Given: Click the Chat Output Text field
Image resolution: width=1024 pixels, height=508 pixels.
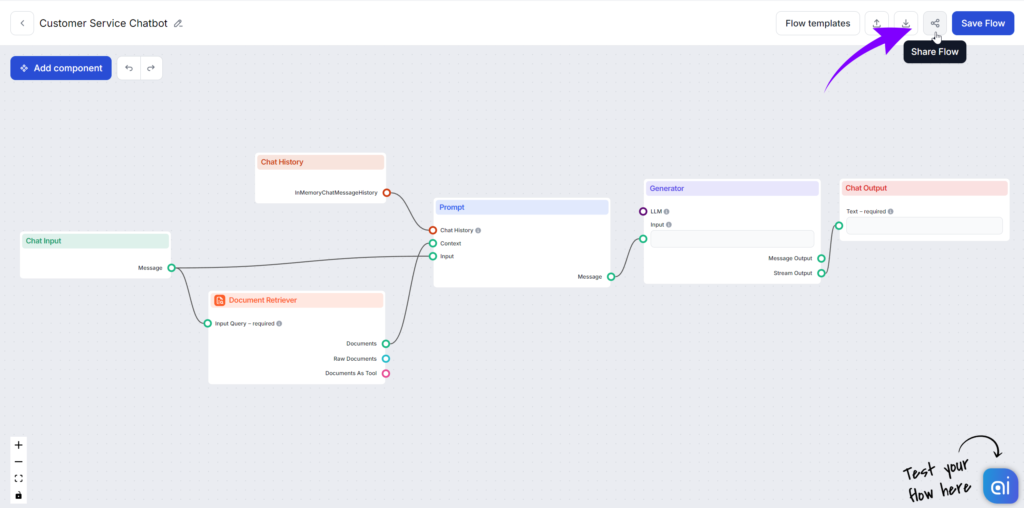Looking at the screenshot, I should (x=924, y=226).
